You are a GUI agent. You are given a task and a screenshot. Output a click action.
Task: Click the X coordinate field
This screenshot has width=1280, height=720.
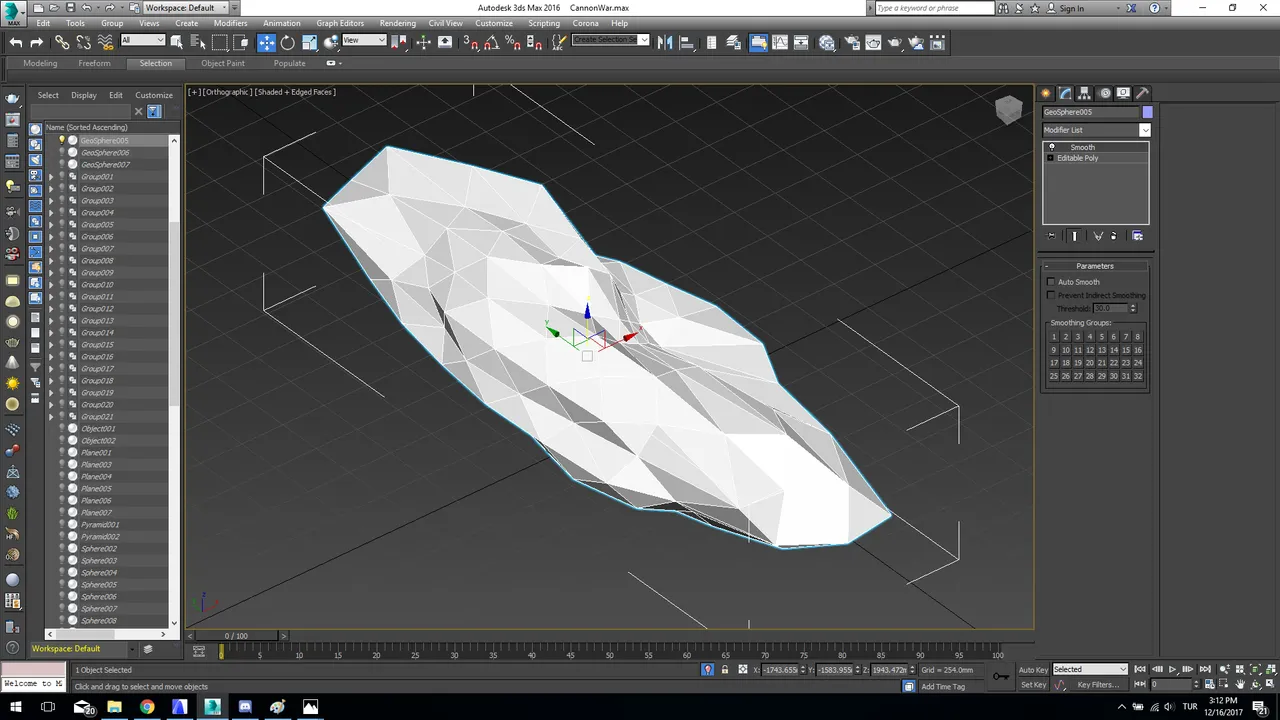click(780, 670)
